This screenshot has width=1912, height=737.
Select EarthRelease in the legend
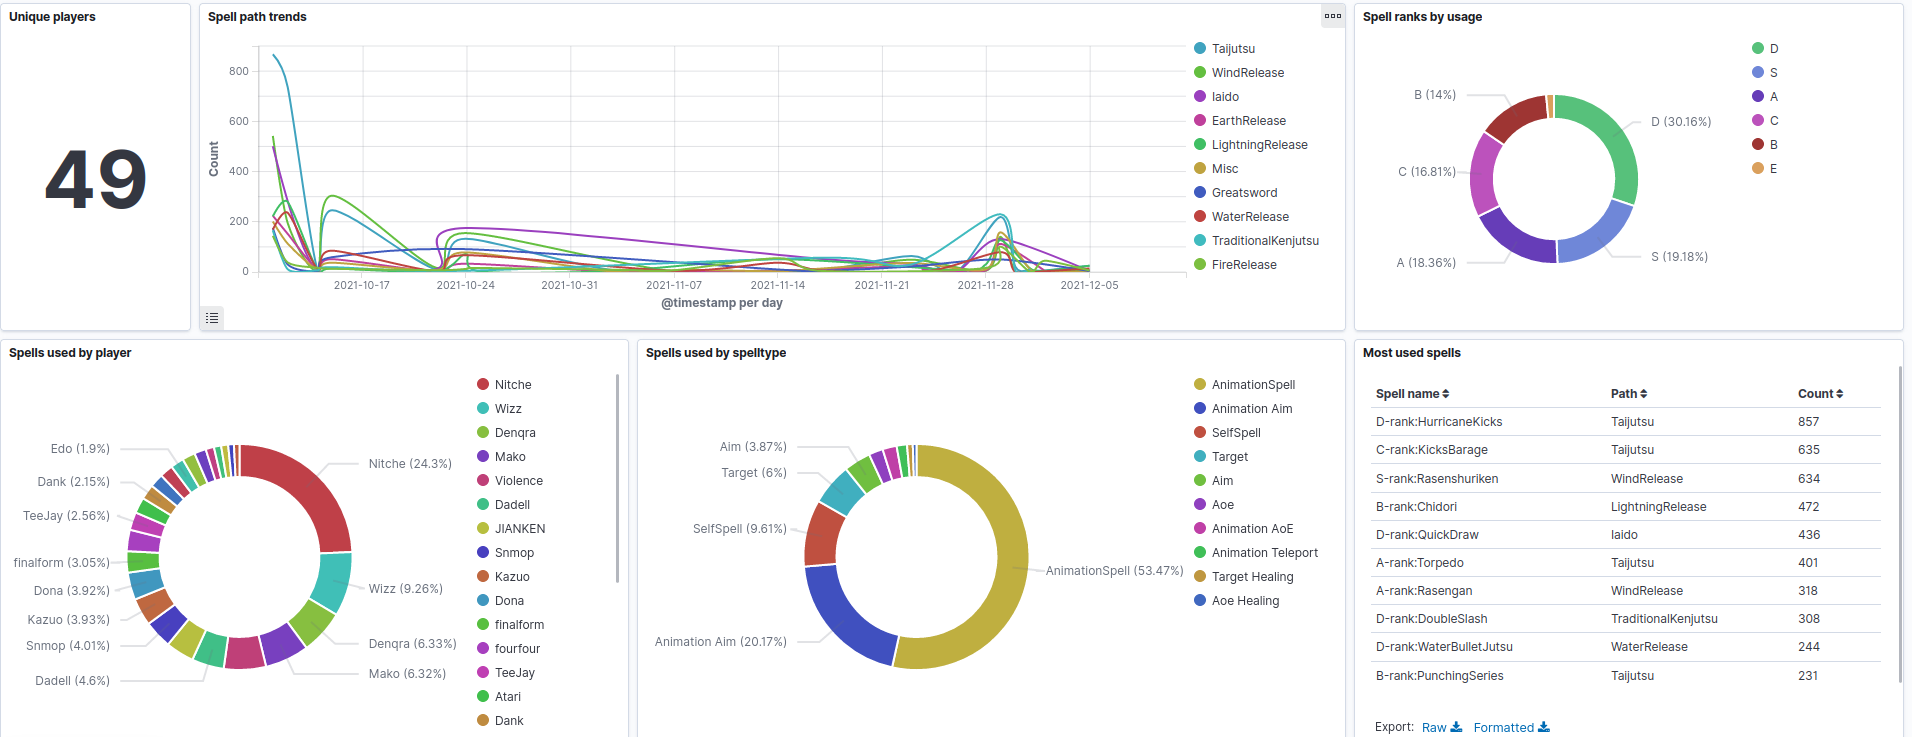tap(1249, 121)
